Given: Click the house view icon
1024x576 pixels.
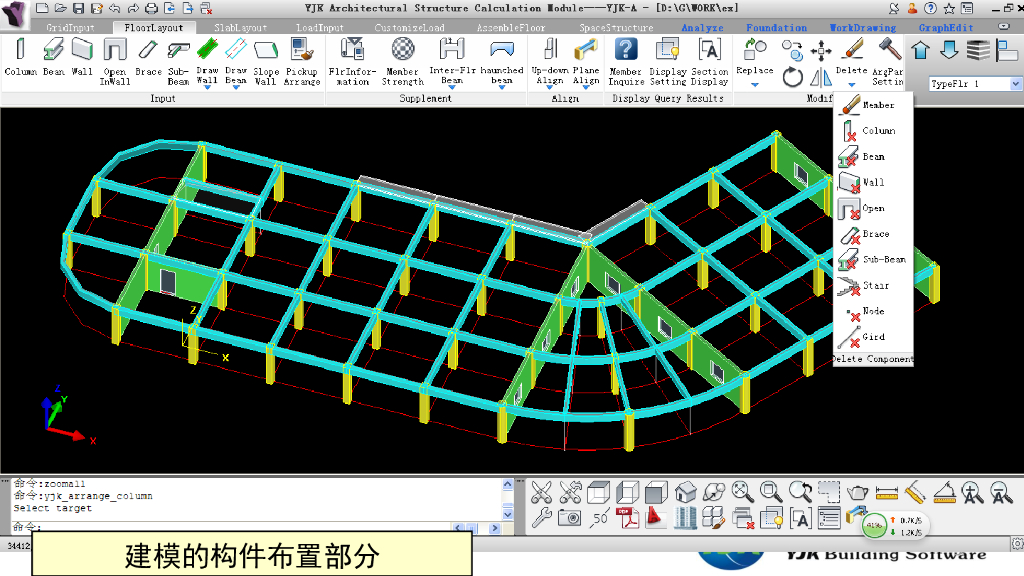Looking at the screenshot, I should (685, 492).
